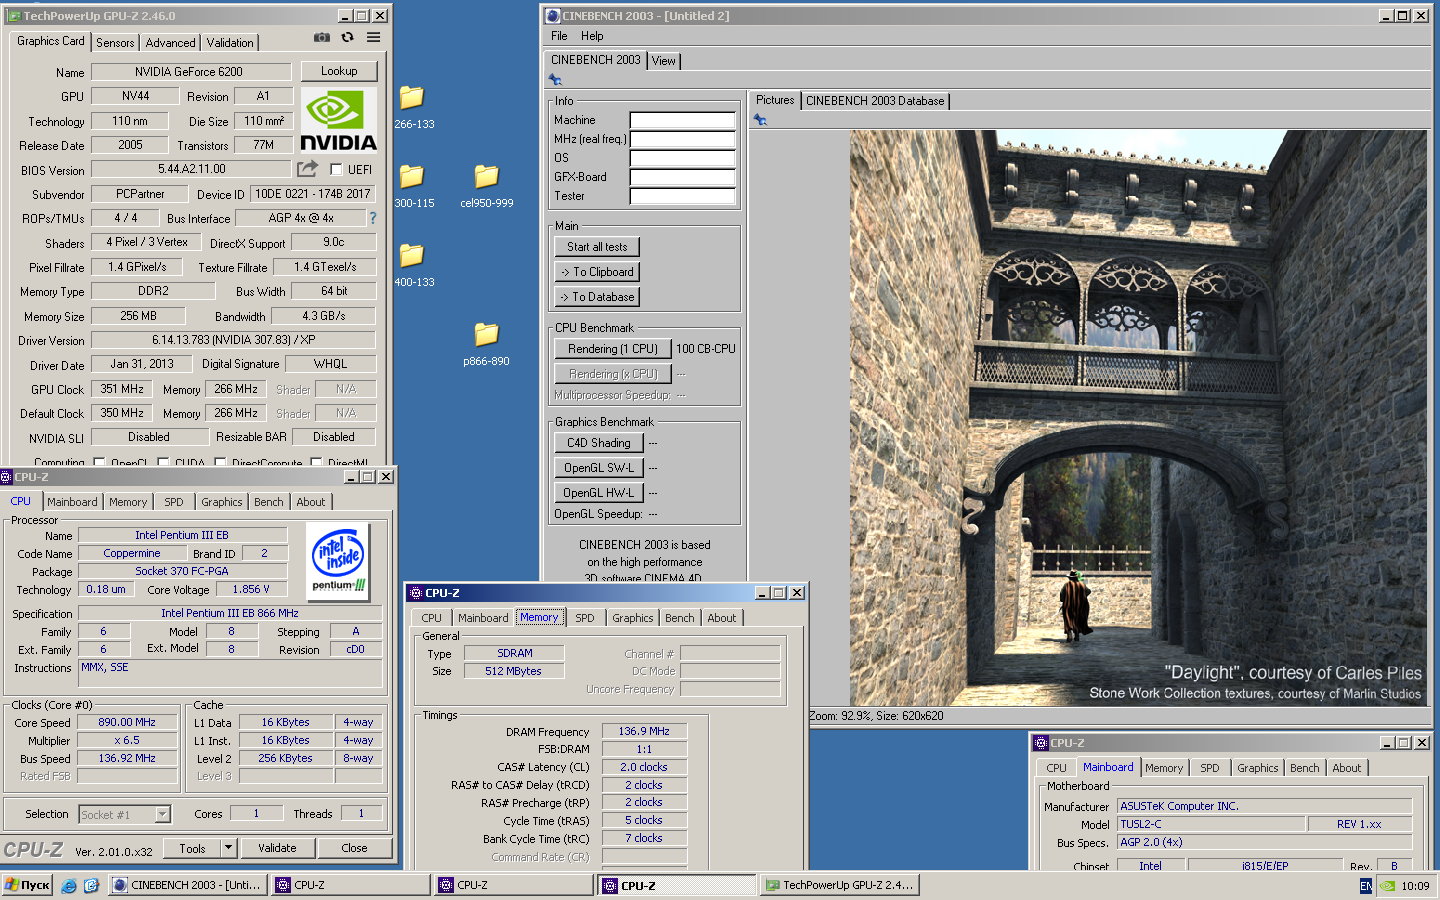Select the 400-133 desktop folder

point(413,265)
